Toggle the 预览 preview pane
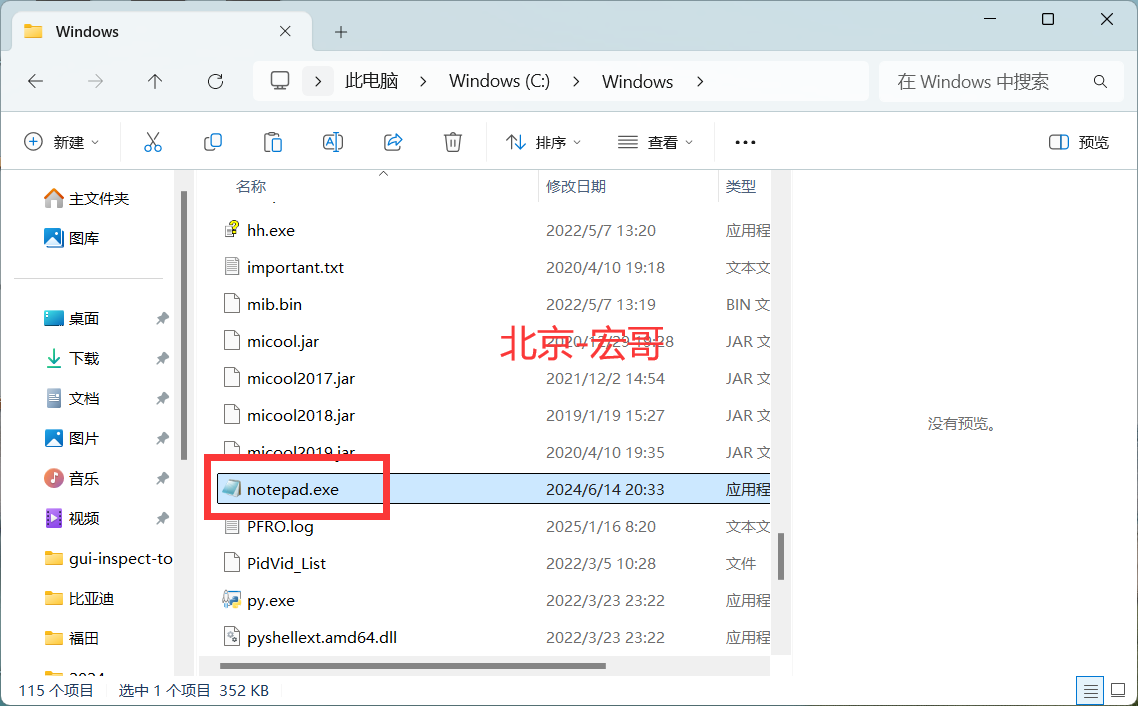1138x706 pixels. 1079,142
